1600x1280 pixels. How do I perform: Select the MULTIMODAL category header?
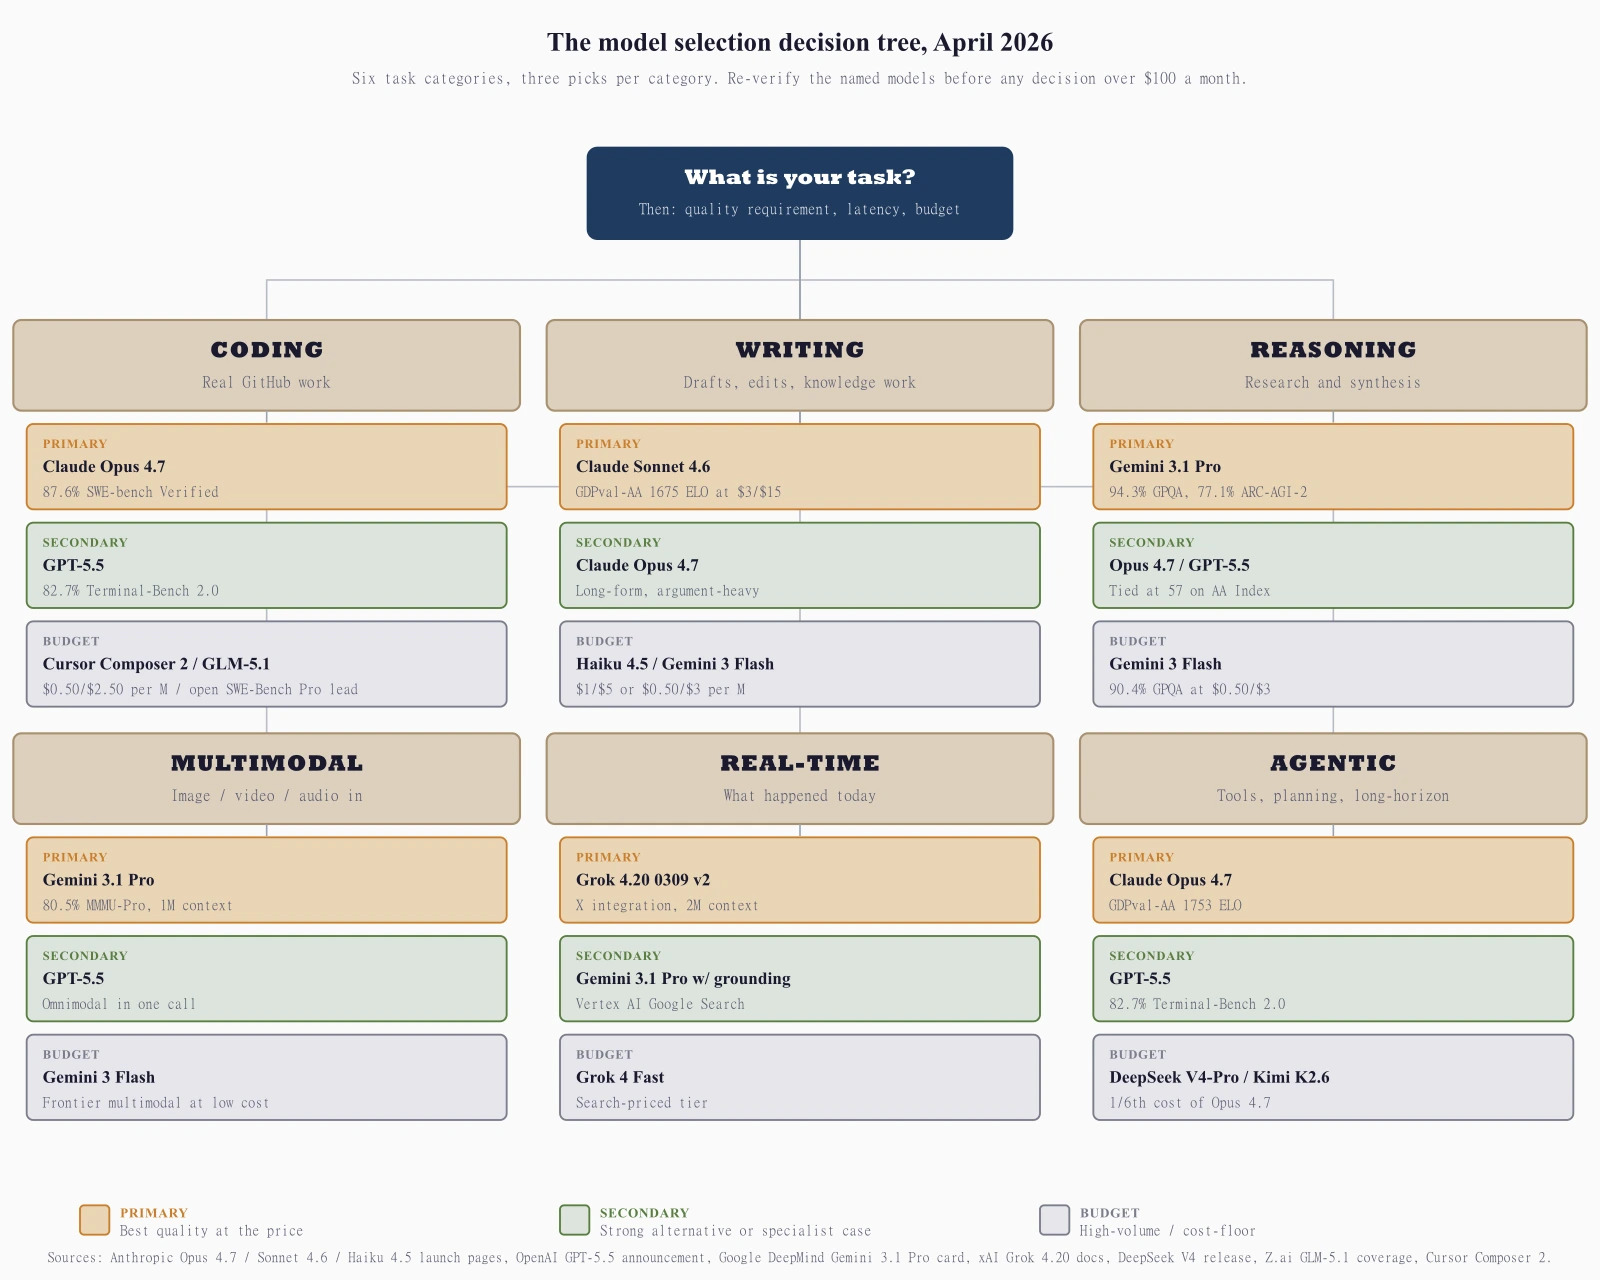tap(267, 779)
